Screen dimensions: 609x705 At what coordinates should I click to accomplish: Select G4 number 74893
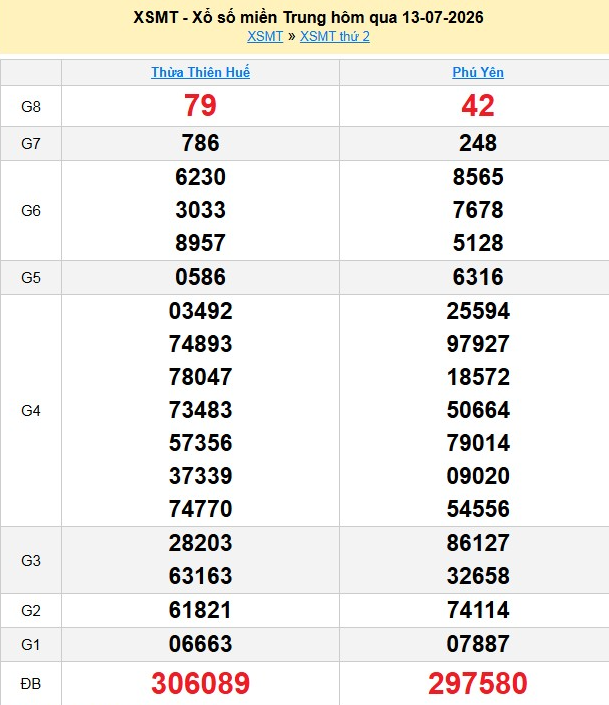(200, 344)
